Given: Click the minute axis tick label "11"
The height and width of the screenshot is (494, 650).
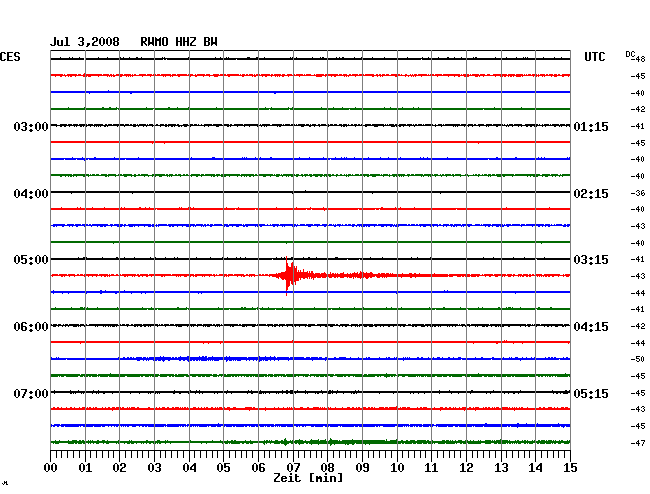Looking at the screenshot, I should click(431, 467).
